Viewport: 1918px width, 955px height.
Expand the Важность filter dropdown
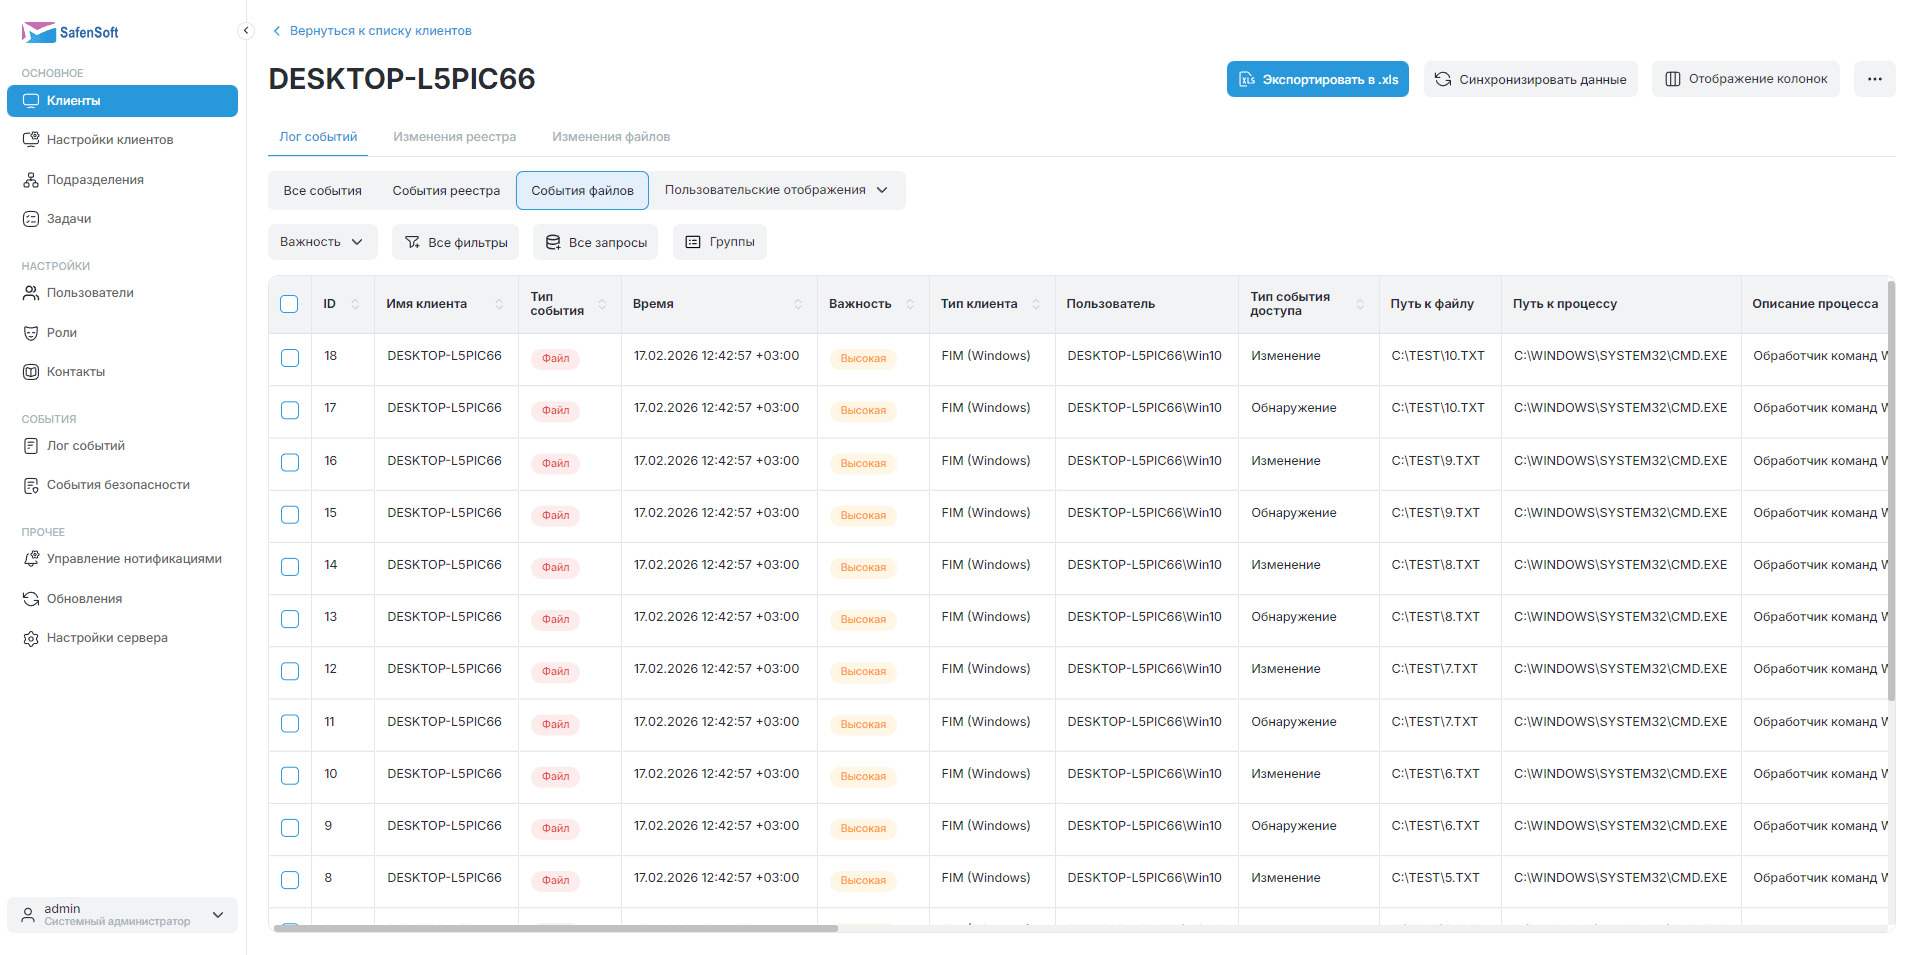click(322, 242)
